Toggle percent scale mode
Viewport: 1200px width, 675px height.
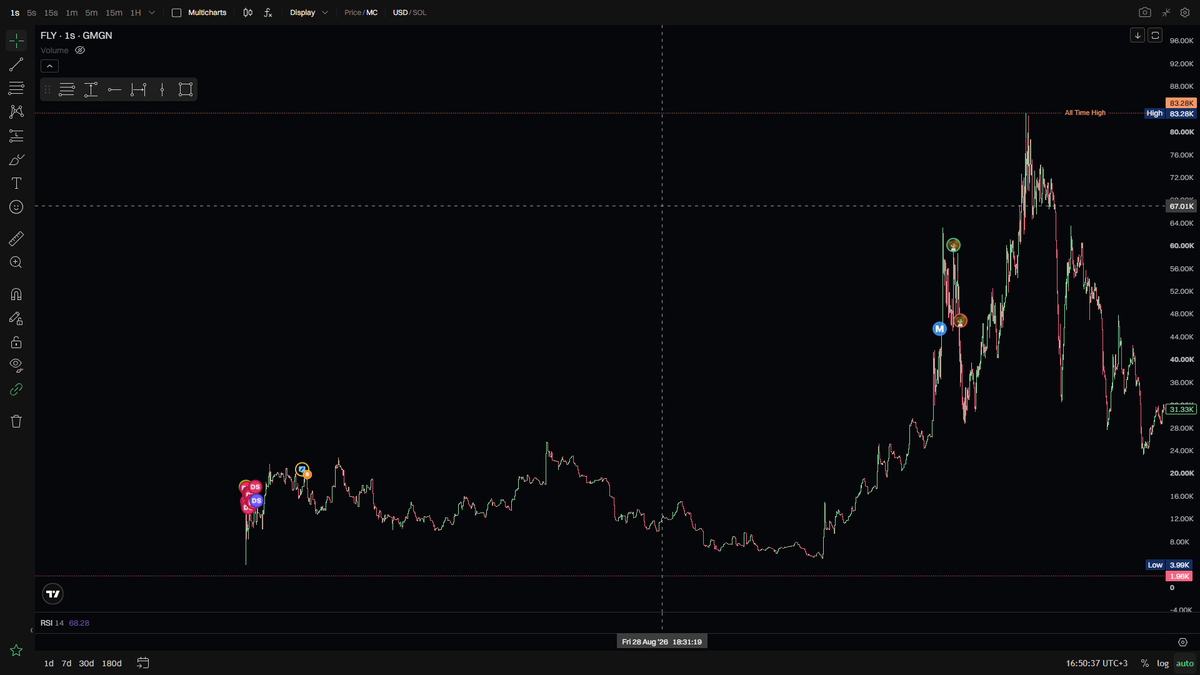point(1144,663)
